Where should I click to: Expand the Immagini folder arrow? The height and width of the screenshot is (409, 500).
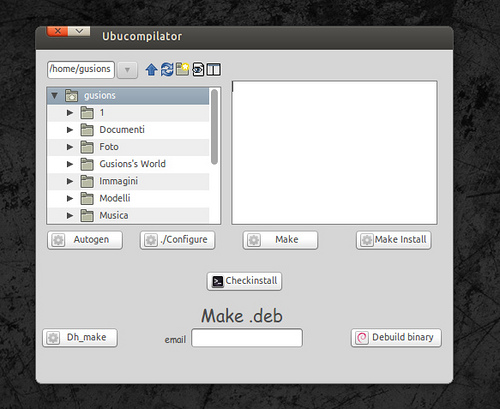click(70, 181)
